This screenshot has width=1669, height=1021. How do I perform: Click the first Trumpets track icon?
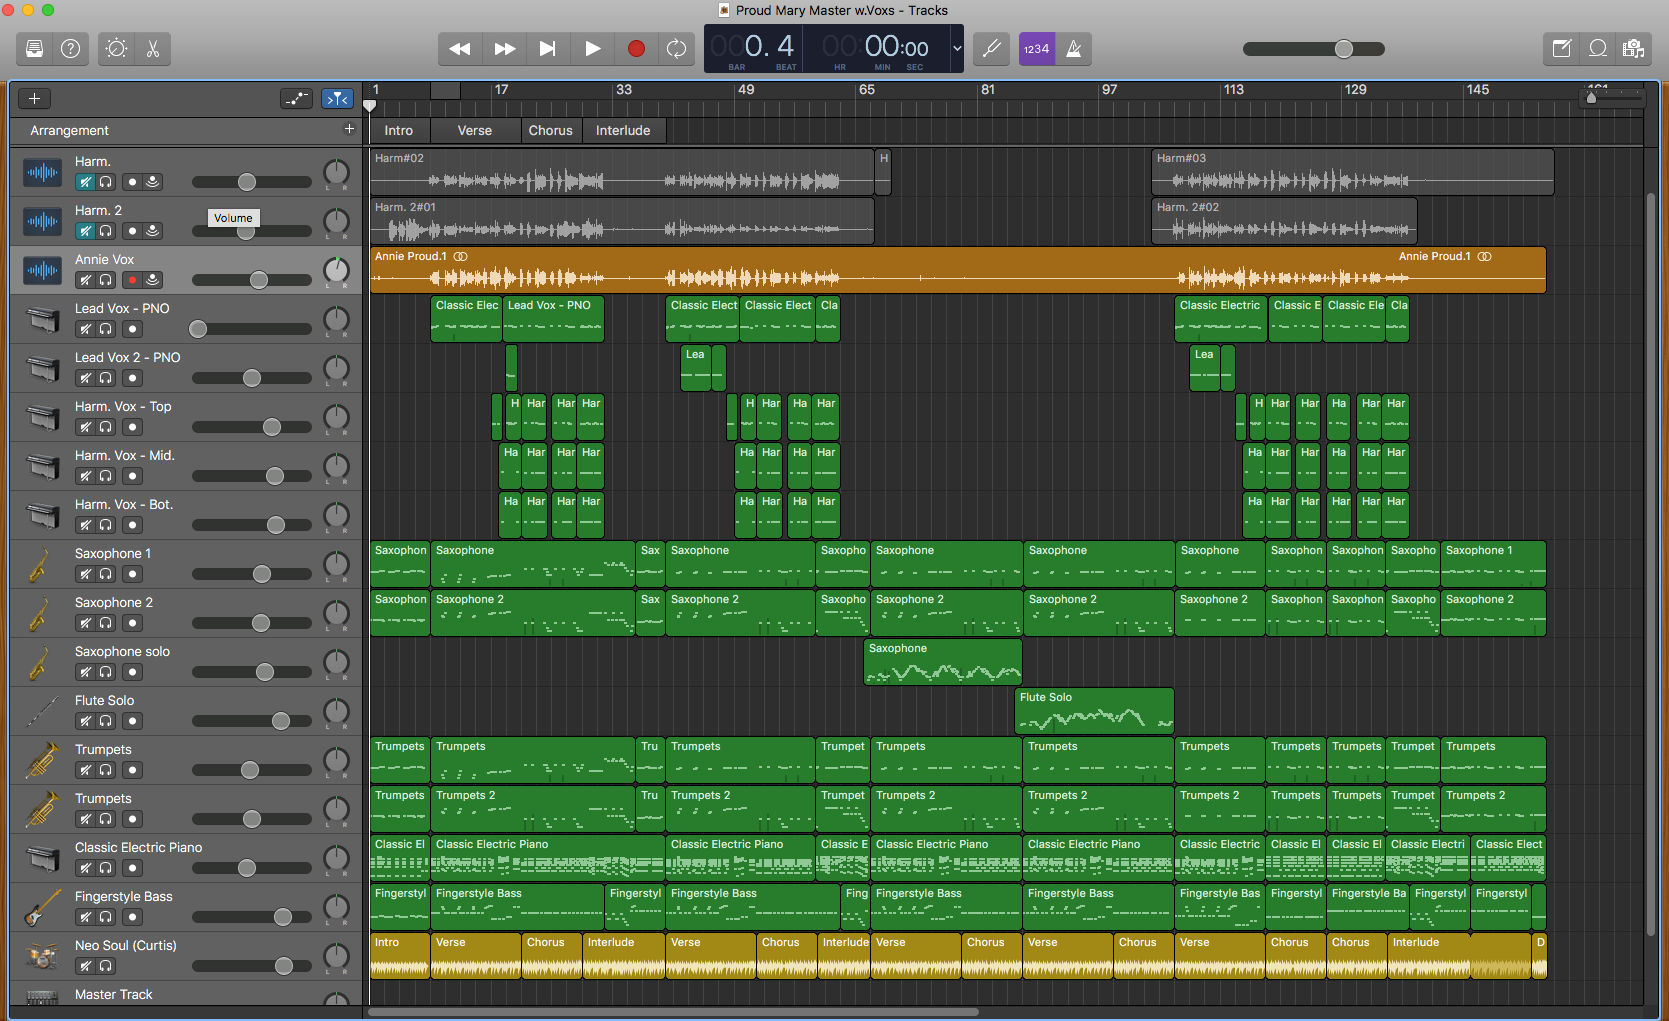40,760
